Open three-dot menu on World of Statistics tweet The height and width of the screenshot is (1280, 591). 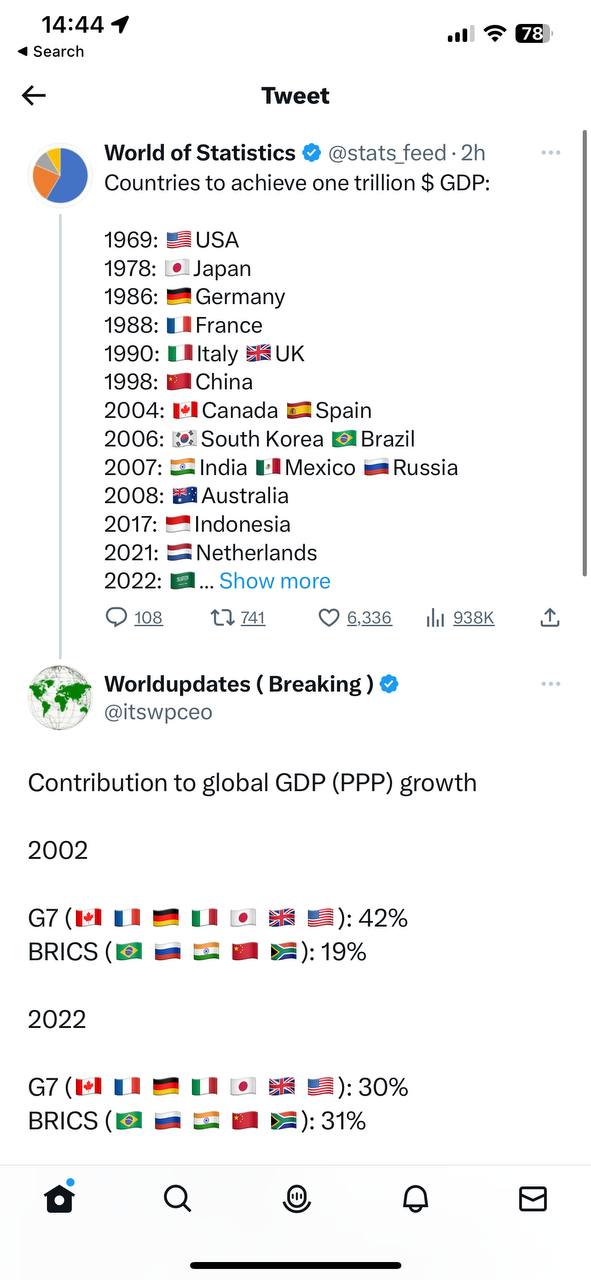click(550, 153)
